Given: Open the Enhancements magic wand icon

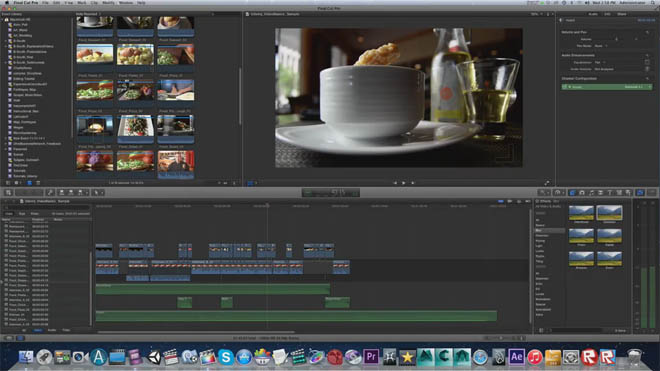Looking at the screenshot, I should click(543, 192).
